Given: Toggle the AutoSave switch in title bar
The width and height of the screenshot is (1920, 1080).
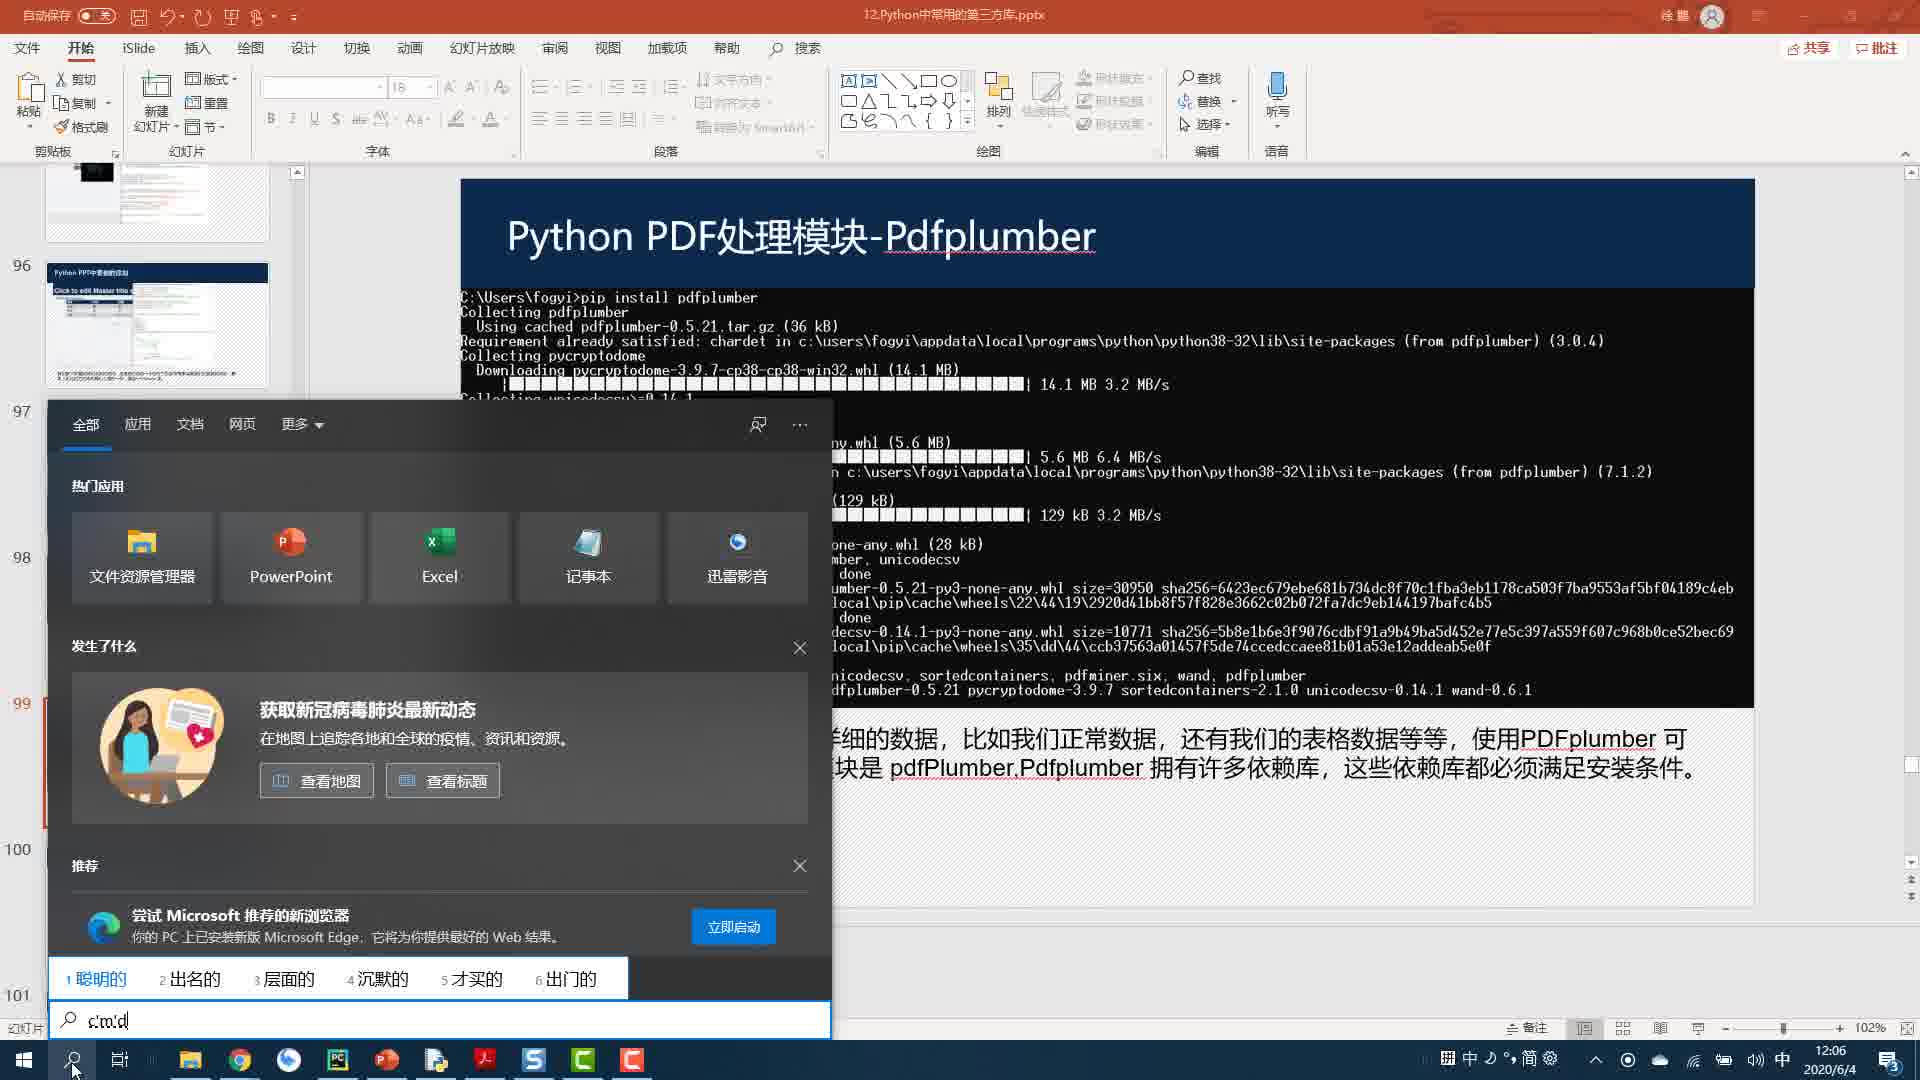Looking at the screenshot, I should pyautogui.click(x=97, y=16).
